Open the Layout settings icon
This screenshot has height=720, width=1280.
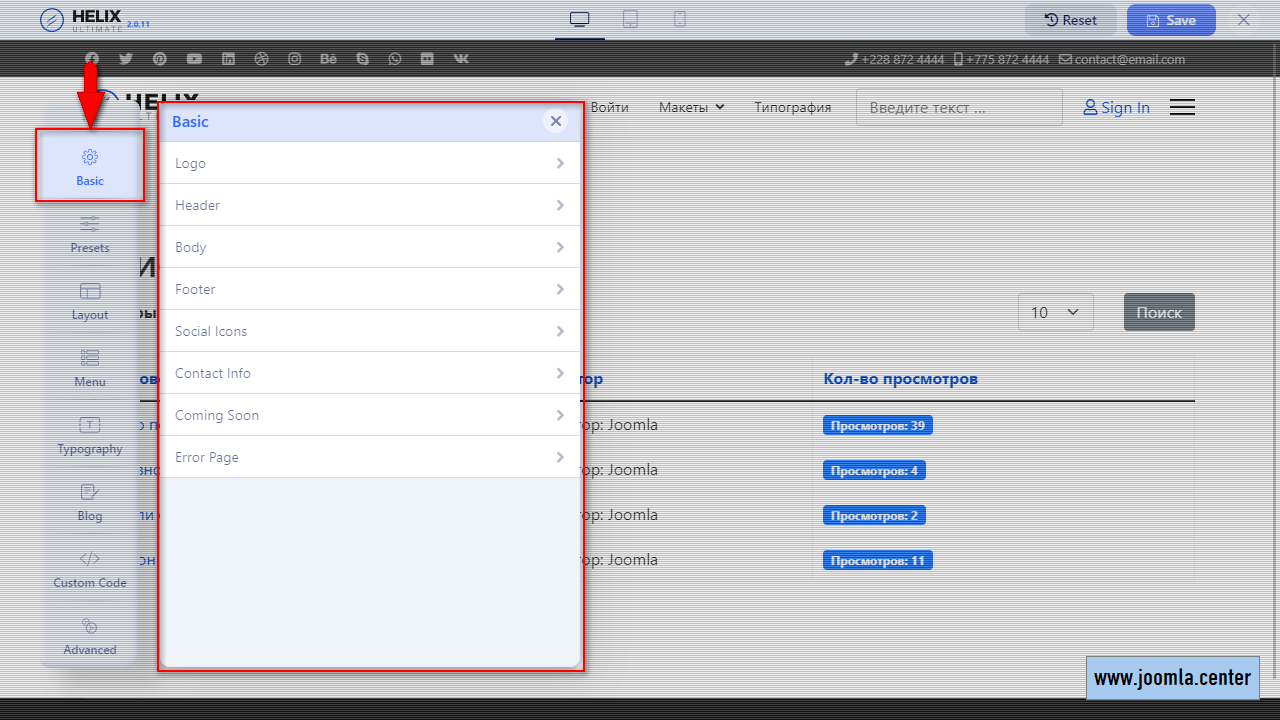[x=90, y=301]
